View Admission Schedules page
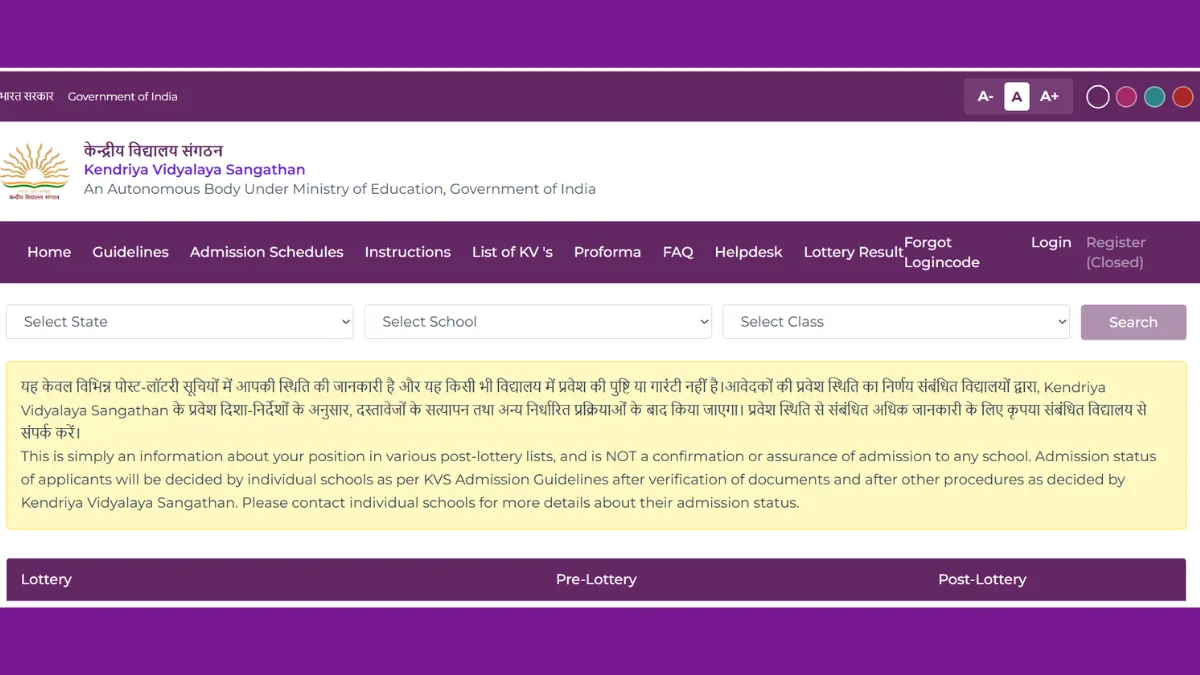The height and width of the screenshot is (675, 1200). (266, 252)
